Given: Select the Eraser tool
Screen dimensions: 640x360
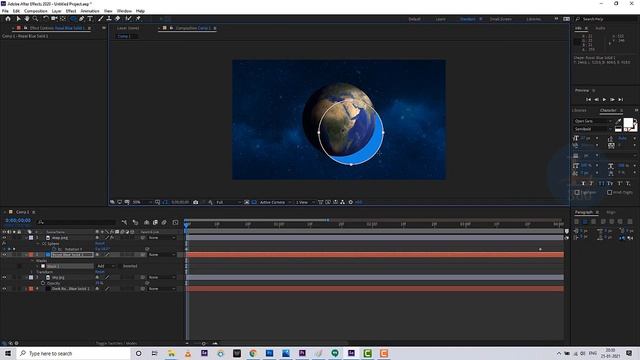Looking at the screenshot, I should (x=118, y=18).
